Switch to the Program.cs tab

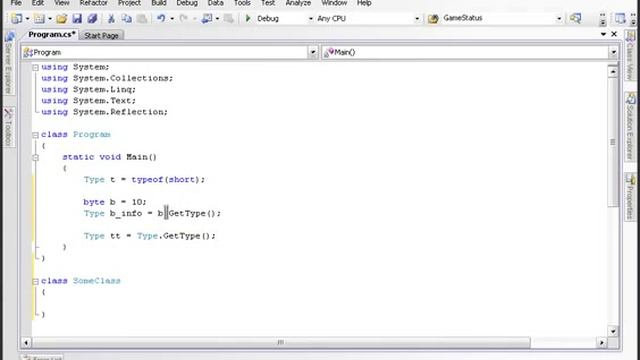coord(52,35)
